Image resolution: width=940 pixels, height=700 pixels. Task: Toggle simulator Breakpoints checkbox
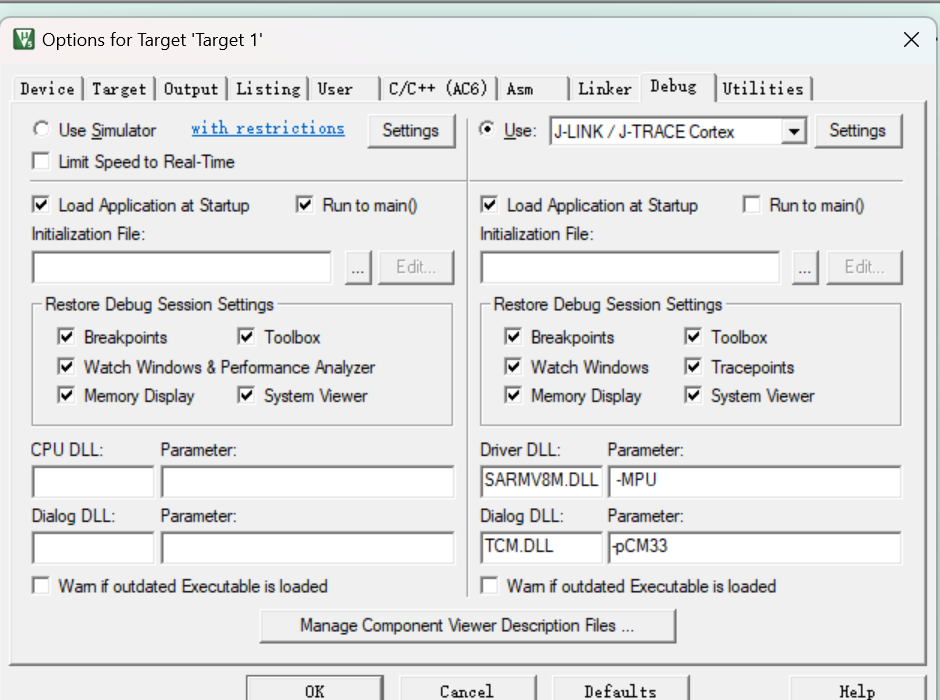[x=66, y=337]
